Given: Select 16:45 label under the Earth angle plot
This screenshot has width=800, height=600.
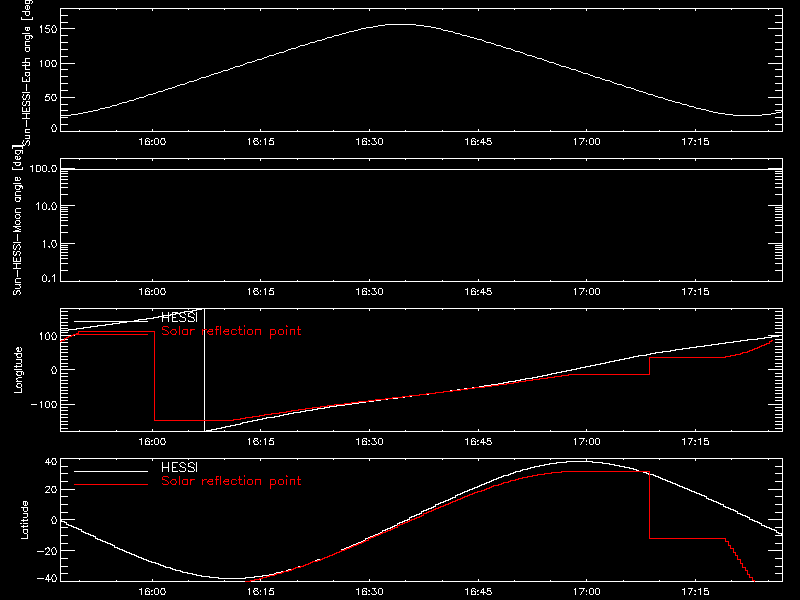Looking at the screenshot, I should click(x=478, y=141).
